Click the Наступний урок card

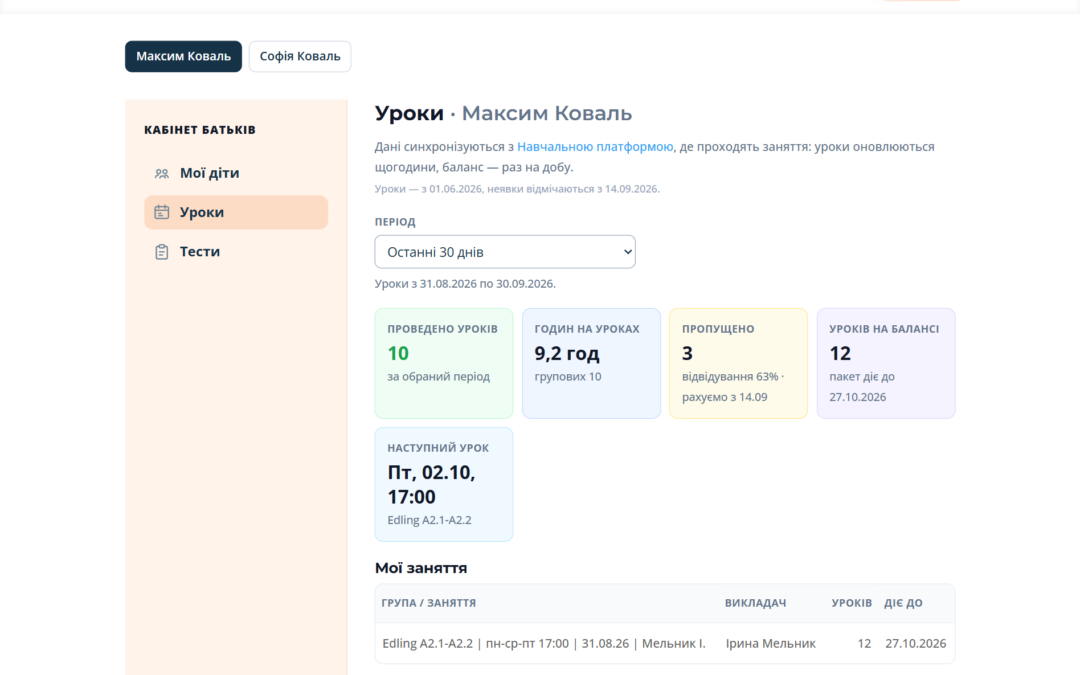(x=444, y=484)
